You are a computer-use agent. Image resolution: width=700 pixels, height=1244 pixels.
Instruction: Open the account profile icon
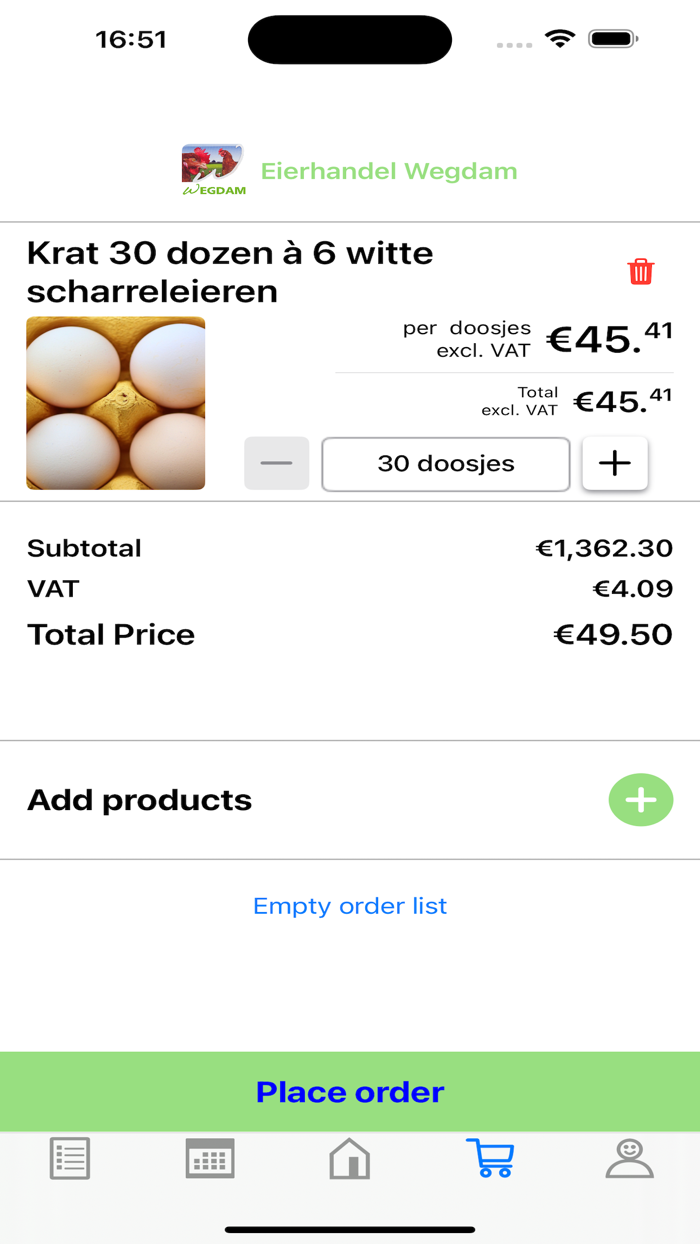click(x=630, y=1160)
